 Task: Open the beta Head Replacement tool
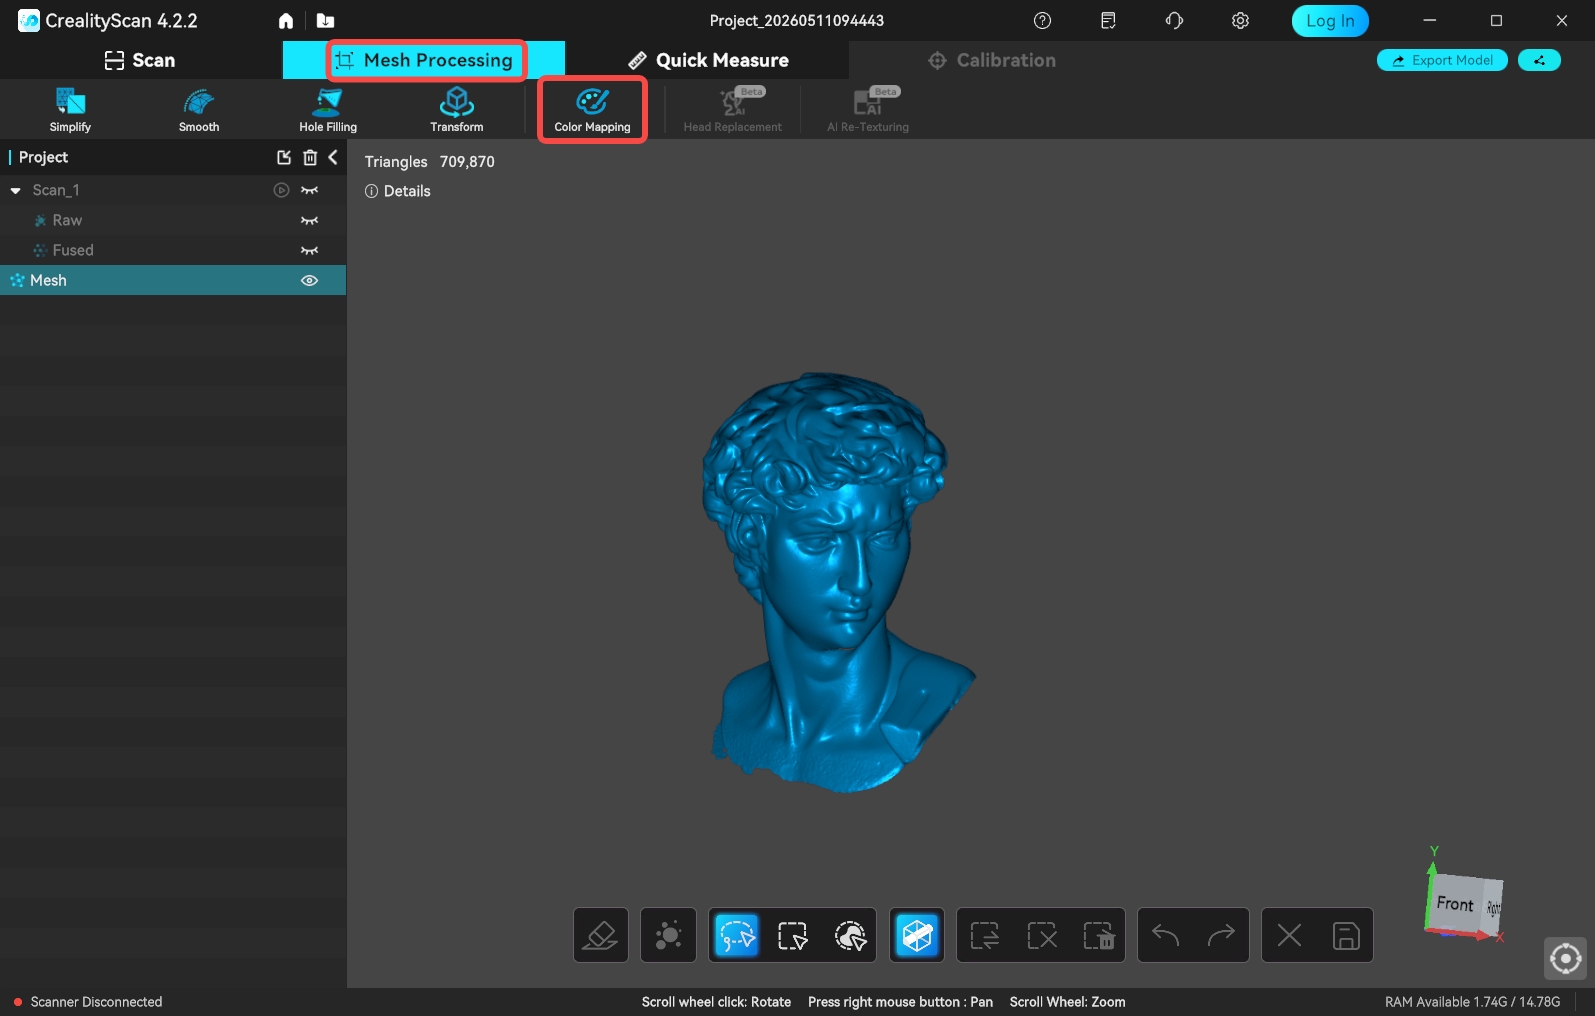[x=733, y=110]
